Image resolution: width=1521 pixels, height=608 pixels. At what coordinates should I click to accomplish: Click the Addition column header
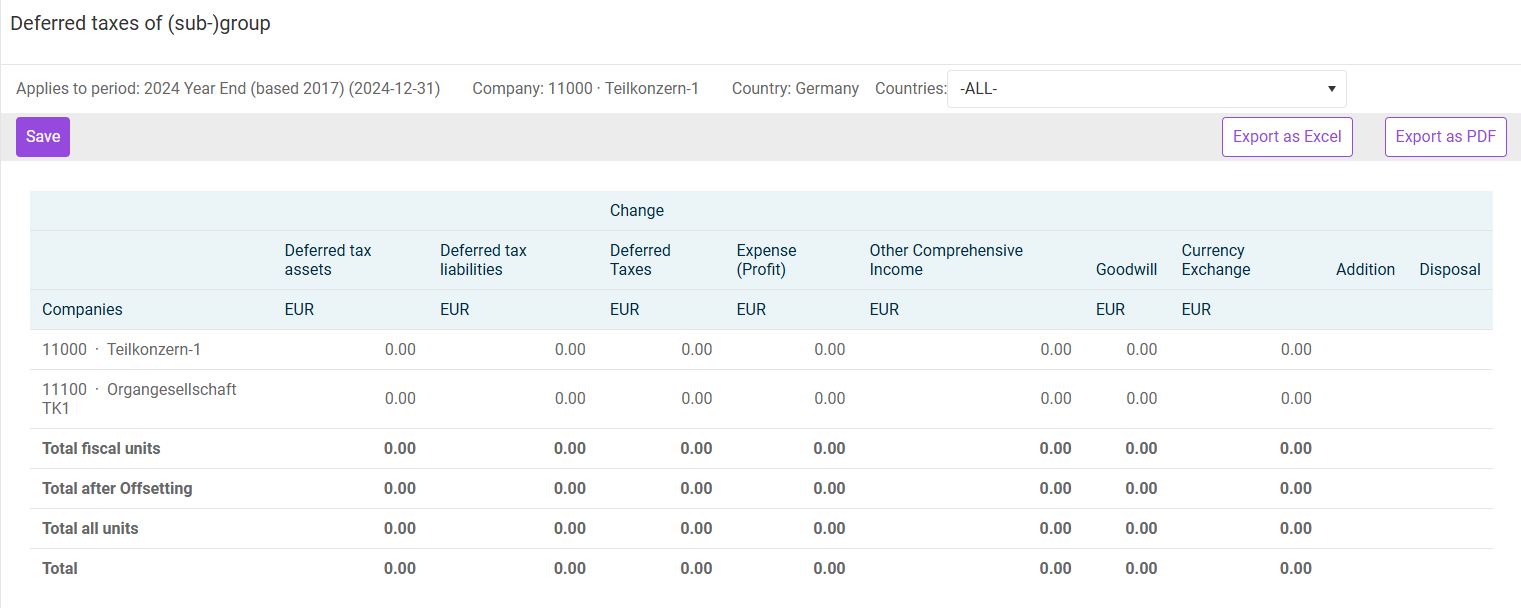click(1365, 270)
